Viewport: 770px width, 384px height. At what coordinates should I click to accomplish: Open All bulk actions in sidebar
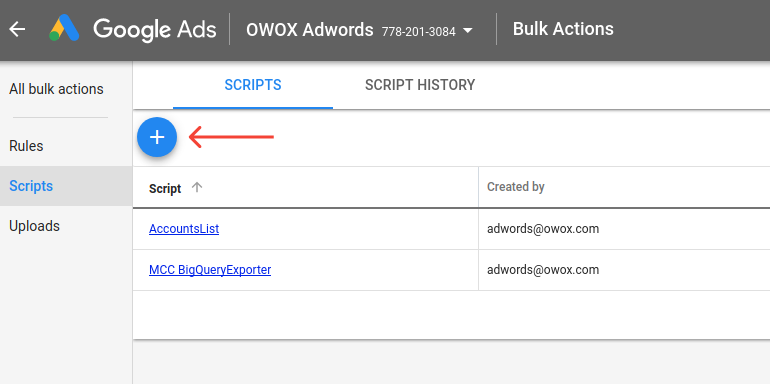click(56, 89)
